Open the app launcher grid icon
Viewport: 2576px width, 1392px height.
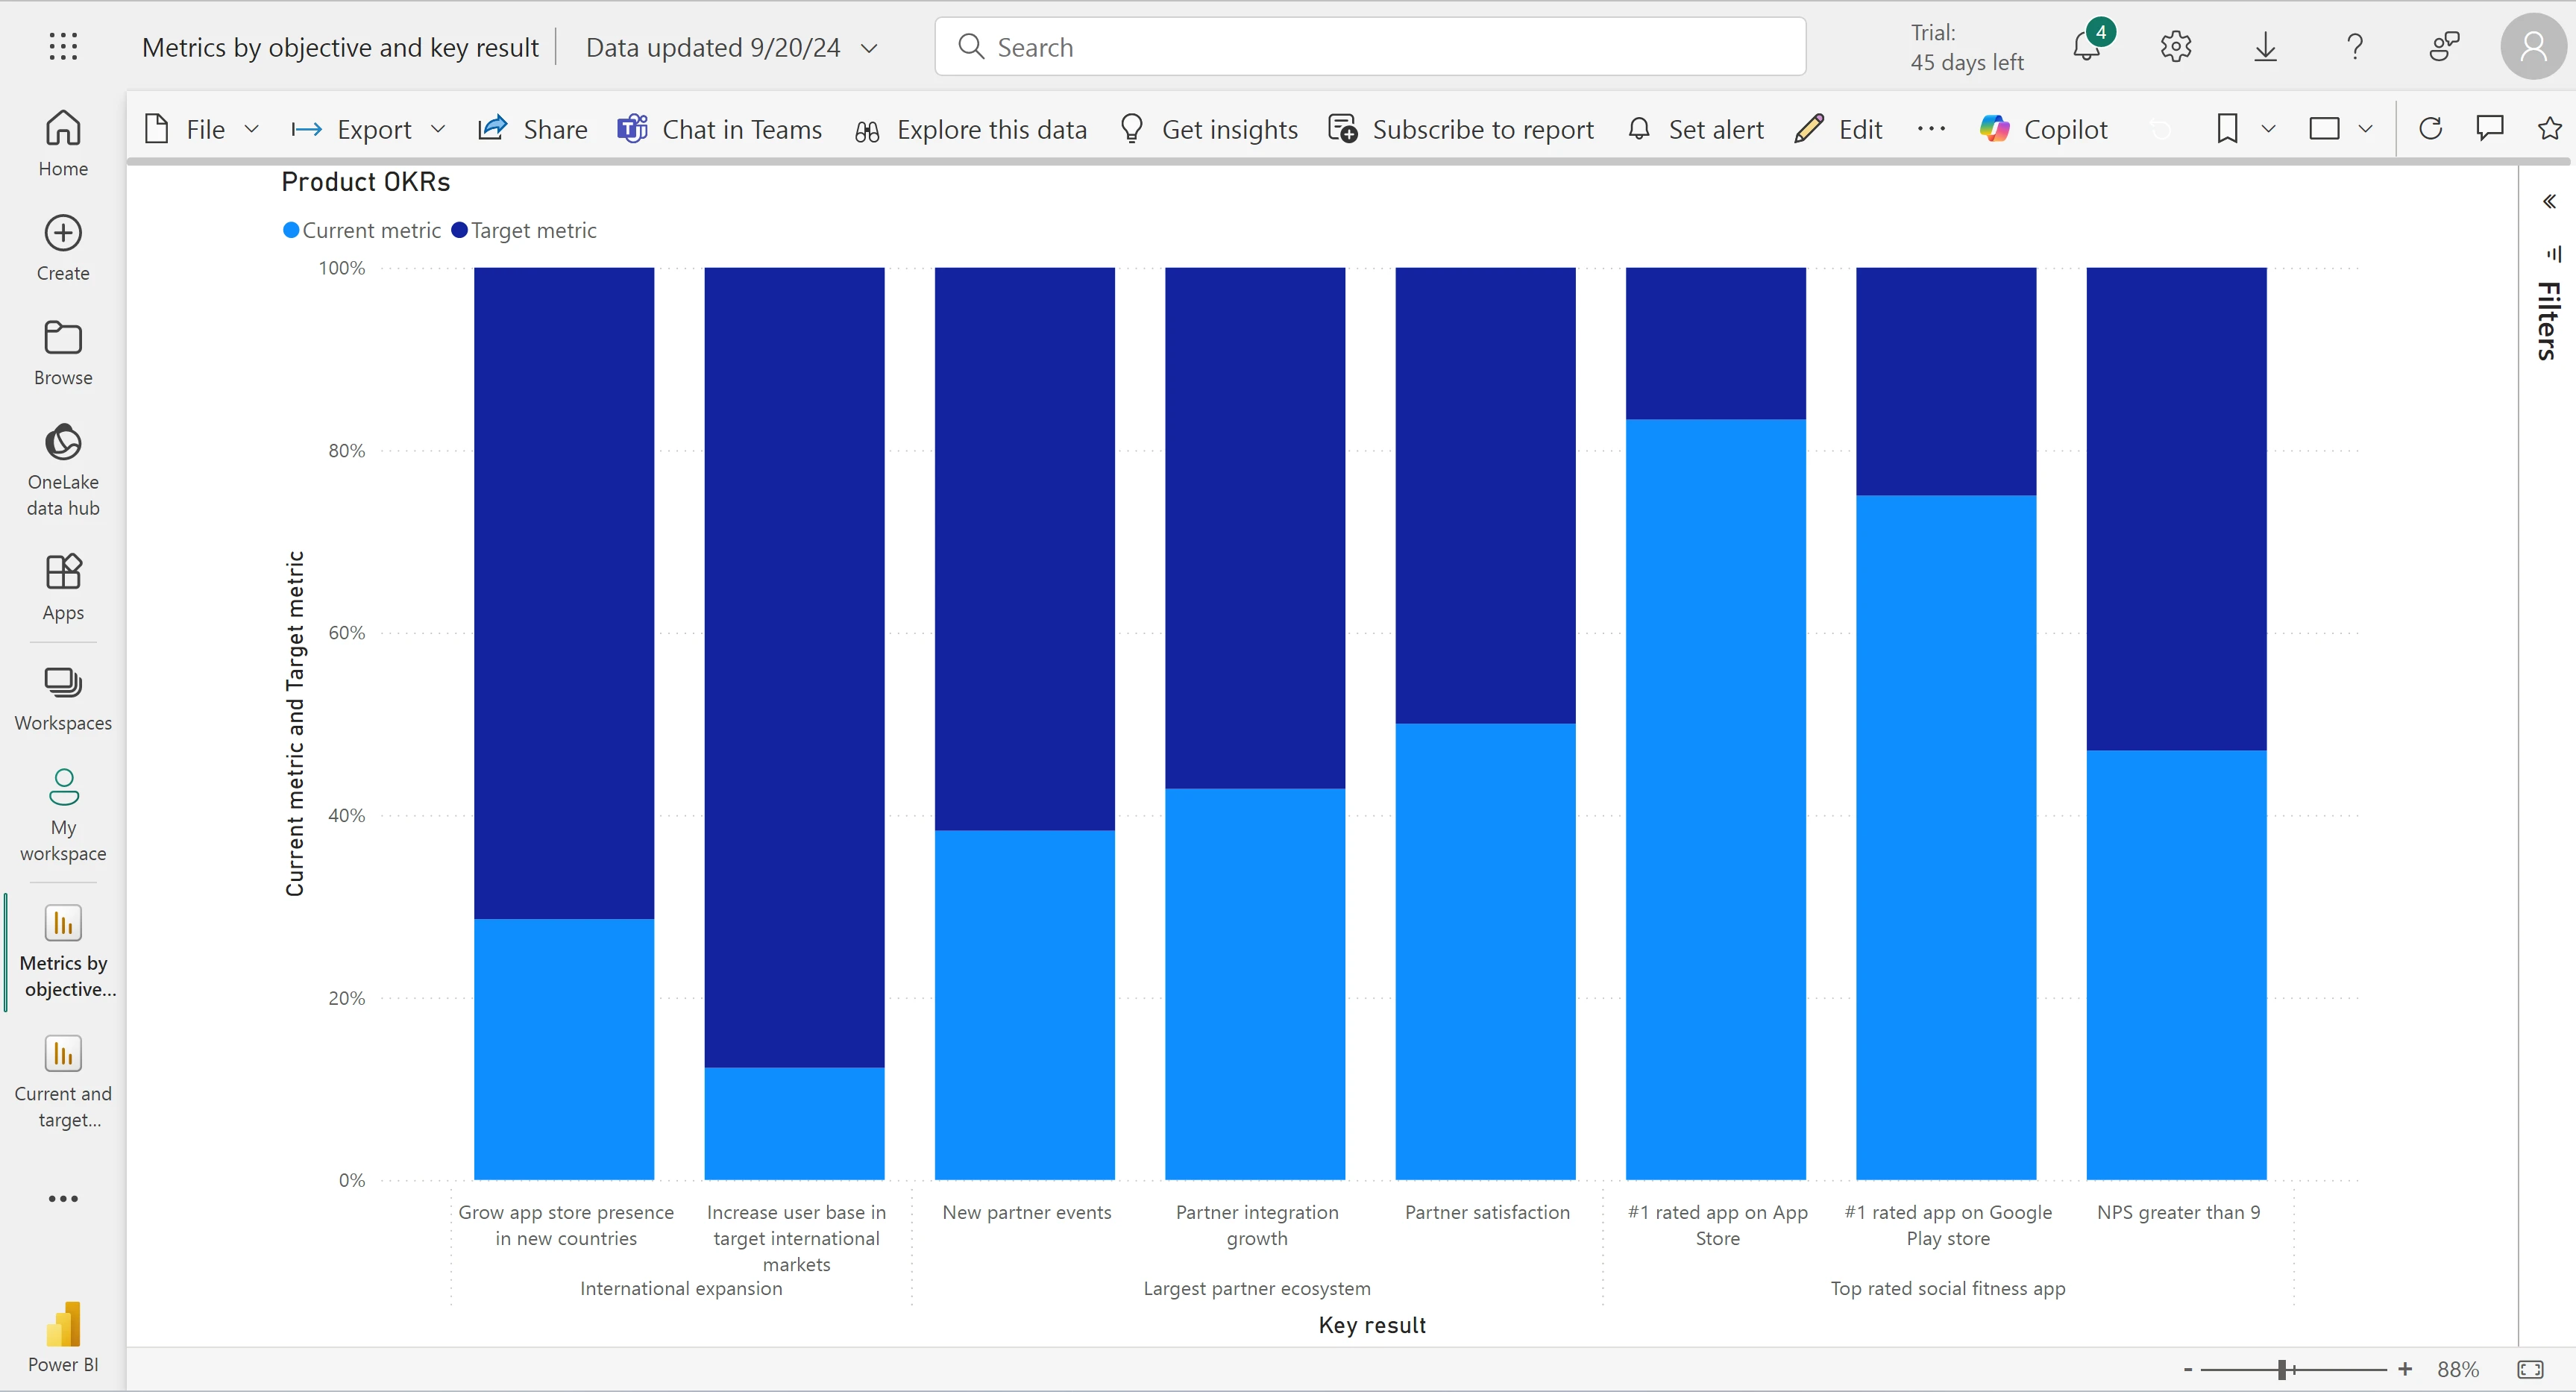point(63,47)
